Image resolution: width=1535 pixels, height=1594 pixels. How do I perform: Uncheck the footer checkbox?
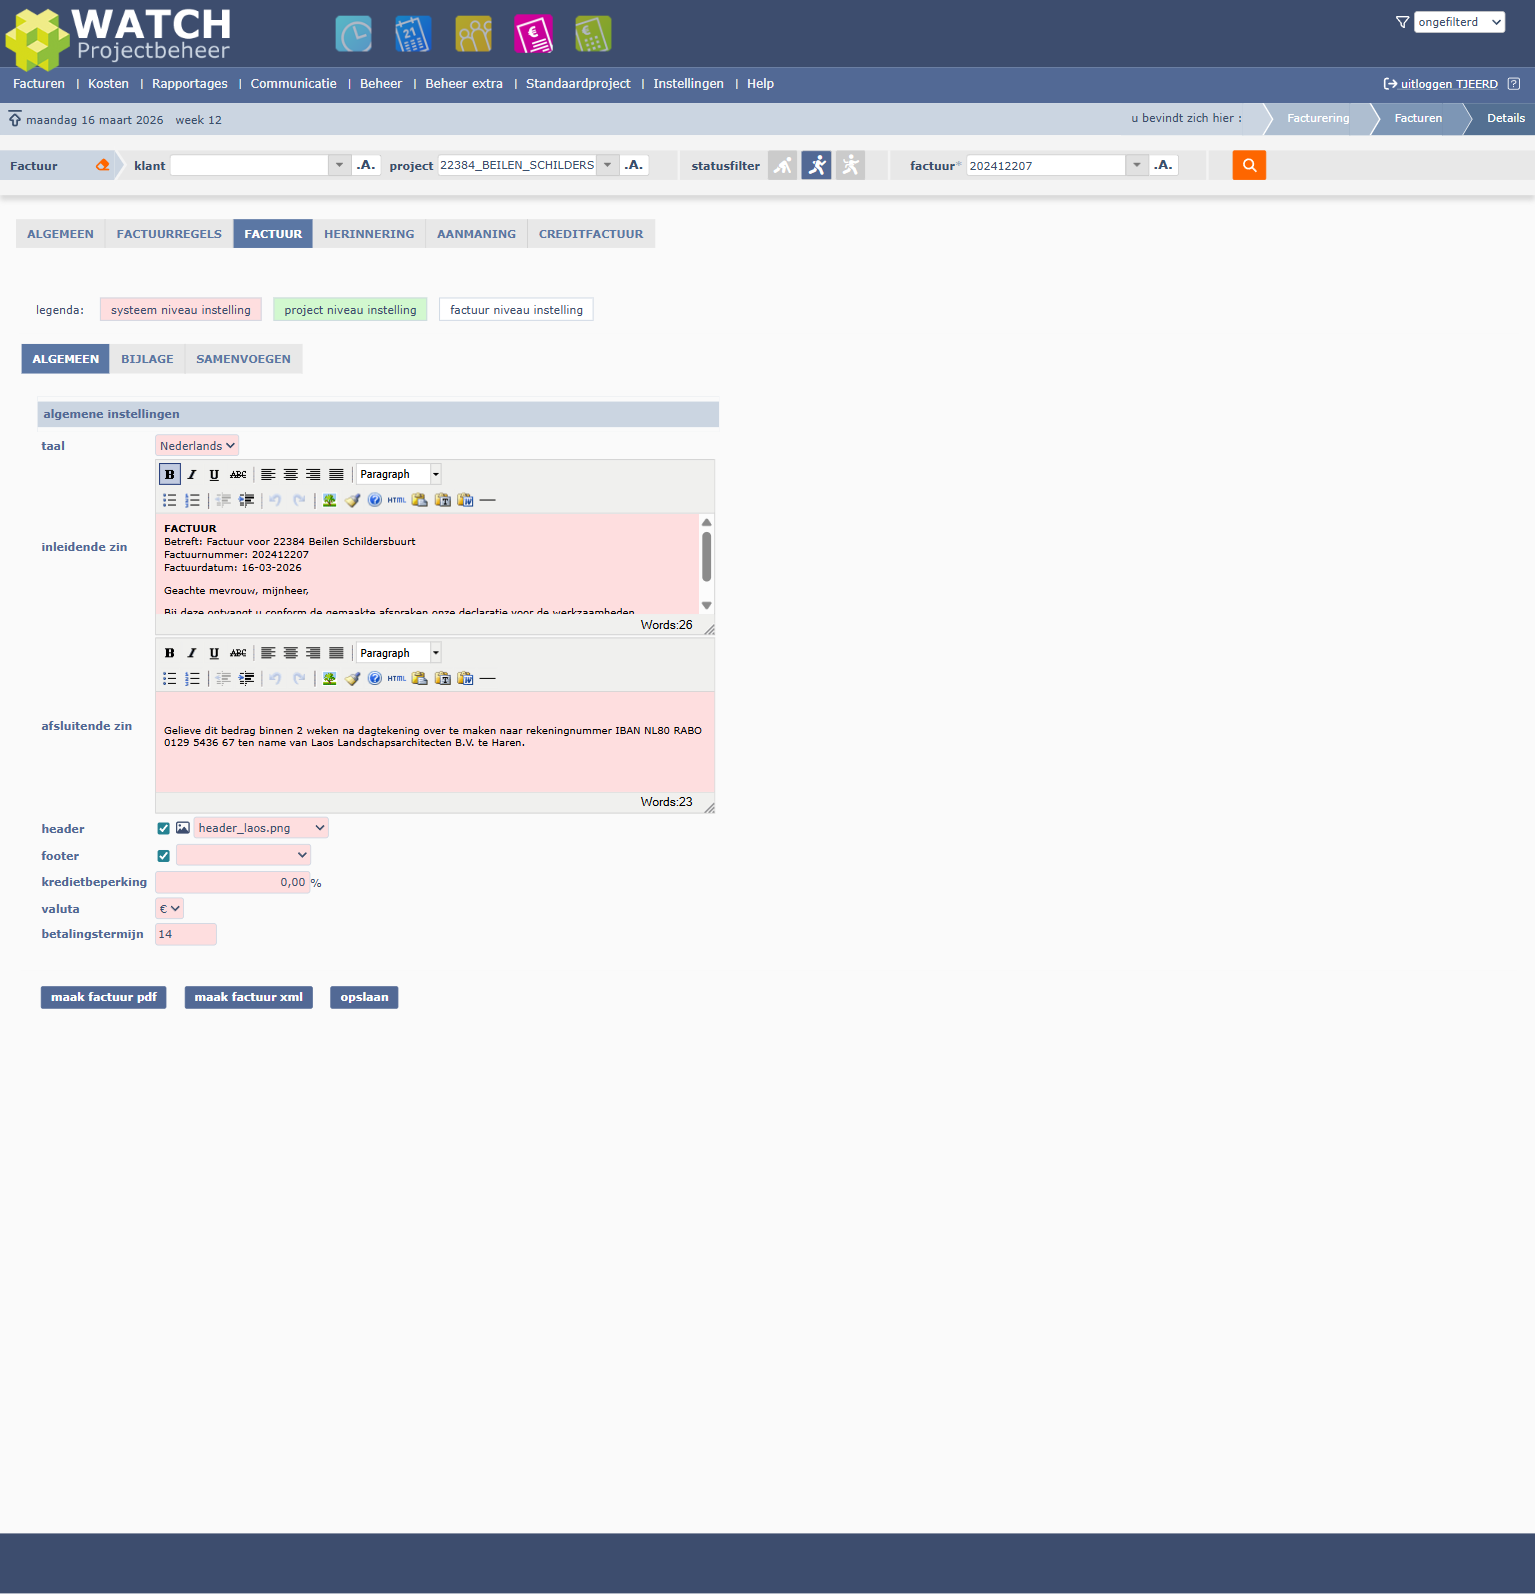coord(164,856)
